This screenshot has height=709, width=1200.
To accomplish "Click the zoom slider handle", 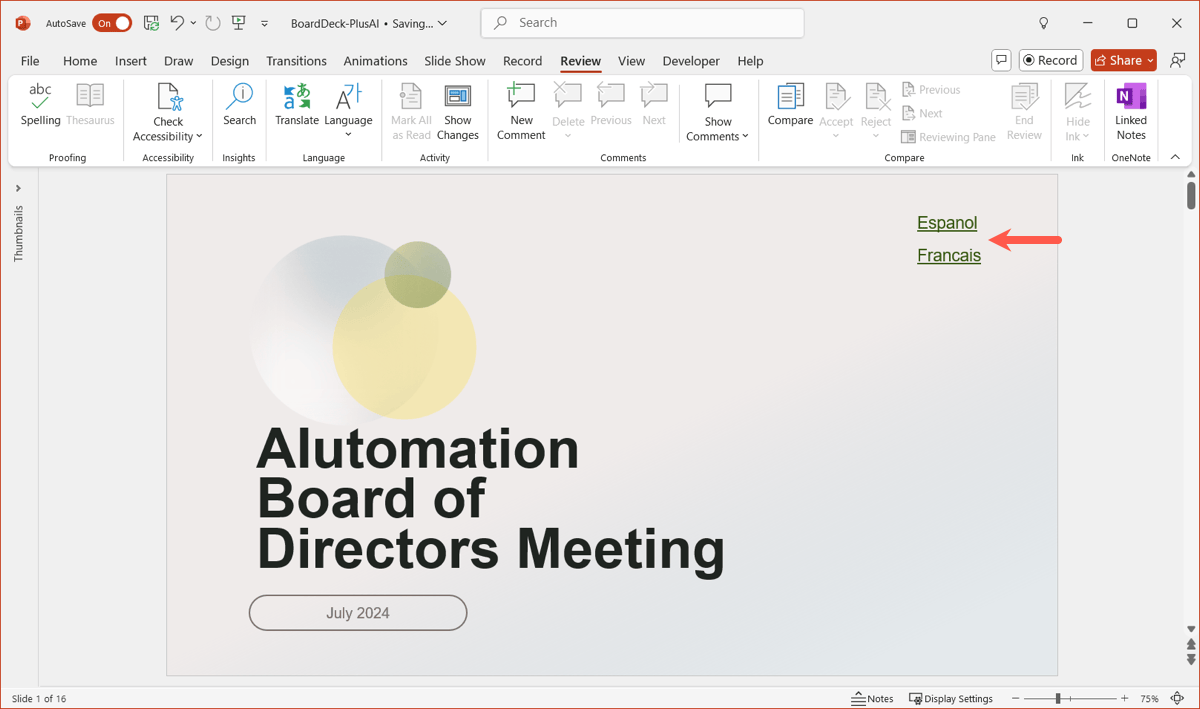I will click(x=1058, y=698).
